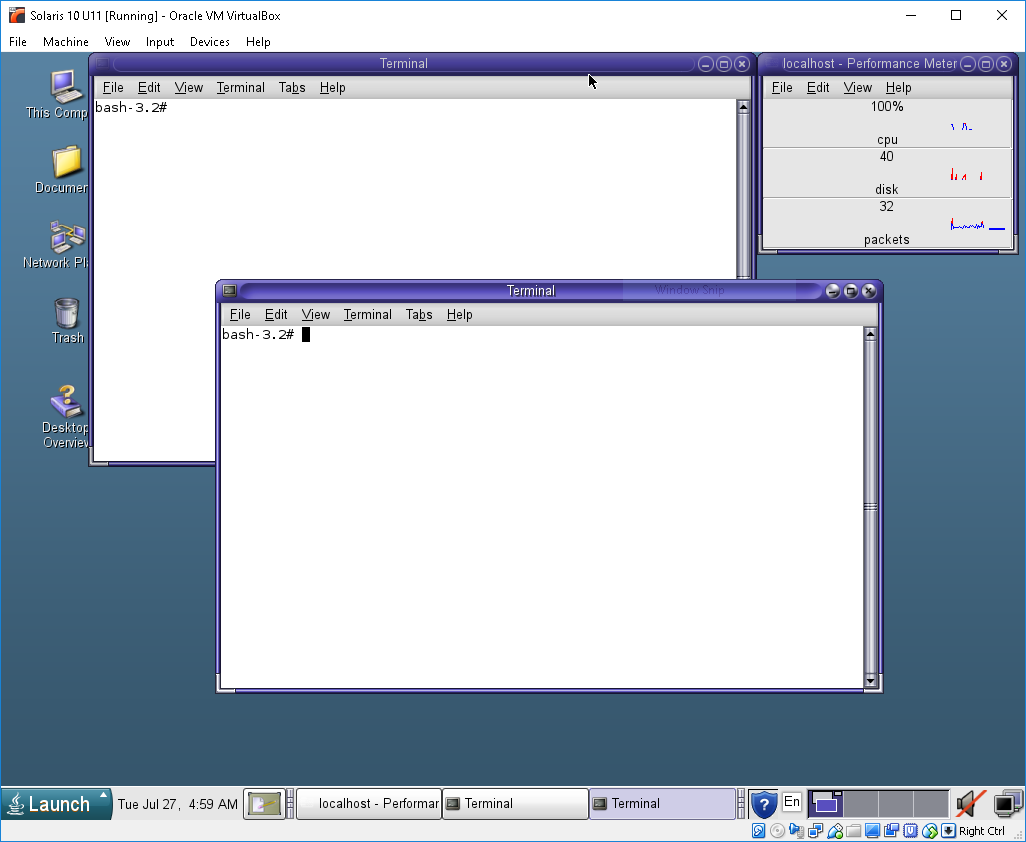Viewport: 1026px width, 842px height.
Task: Click the packets graph in Performance Meter
Action: (x=887, y=223)
